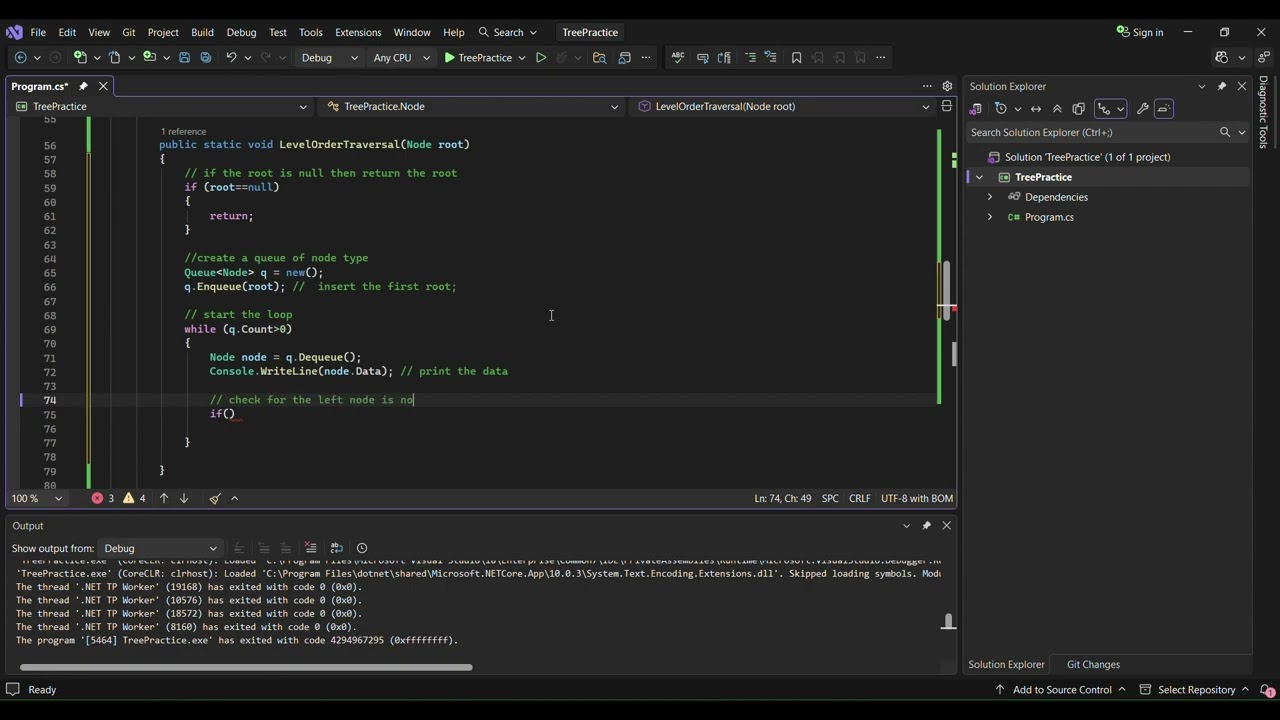
Task: Click the Undo arrow icon
Action: click(x=231, y=58)
